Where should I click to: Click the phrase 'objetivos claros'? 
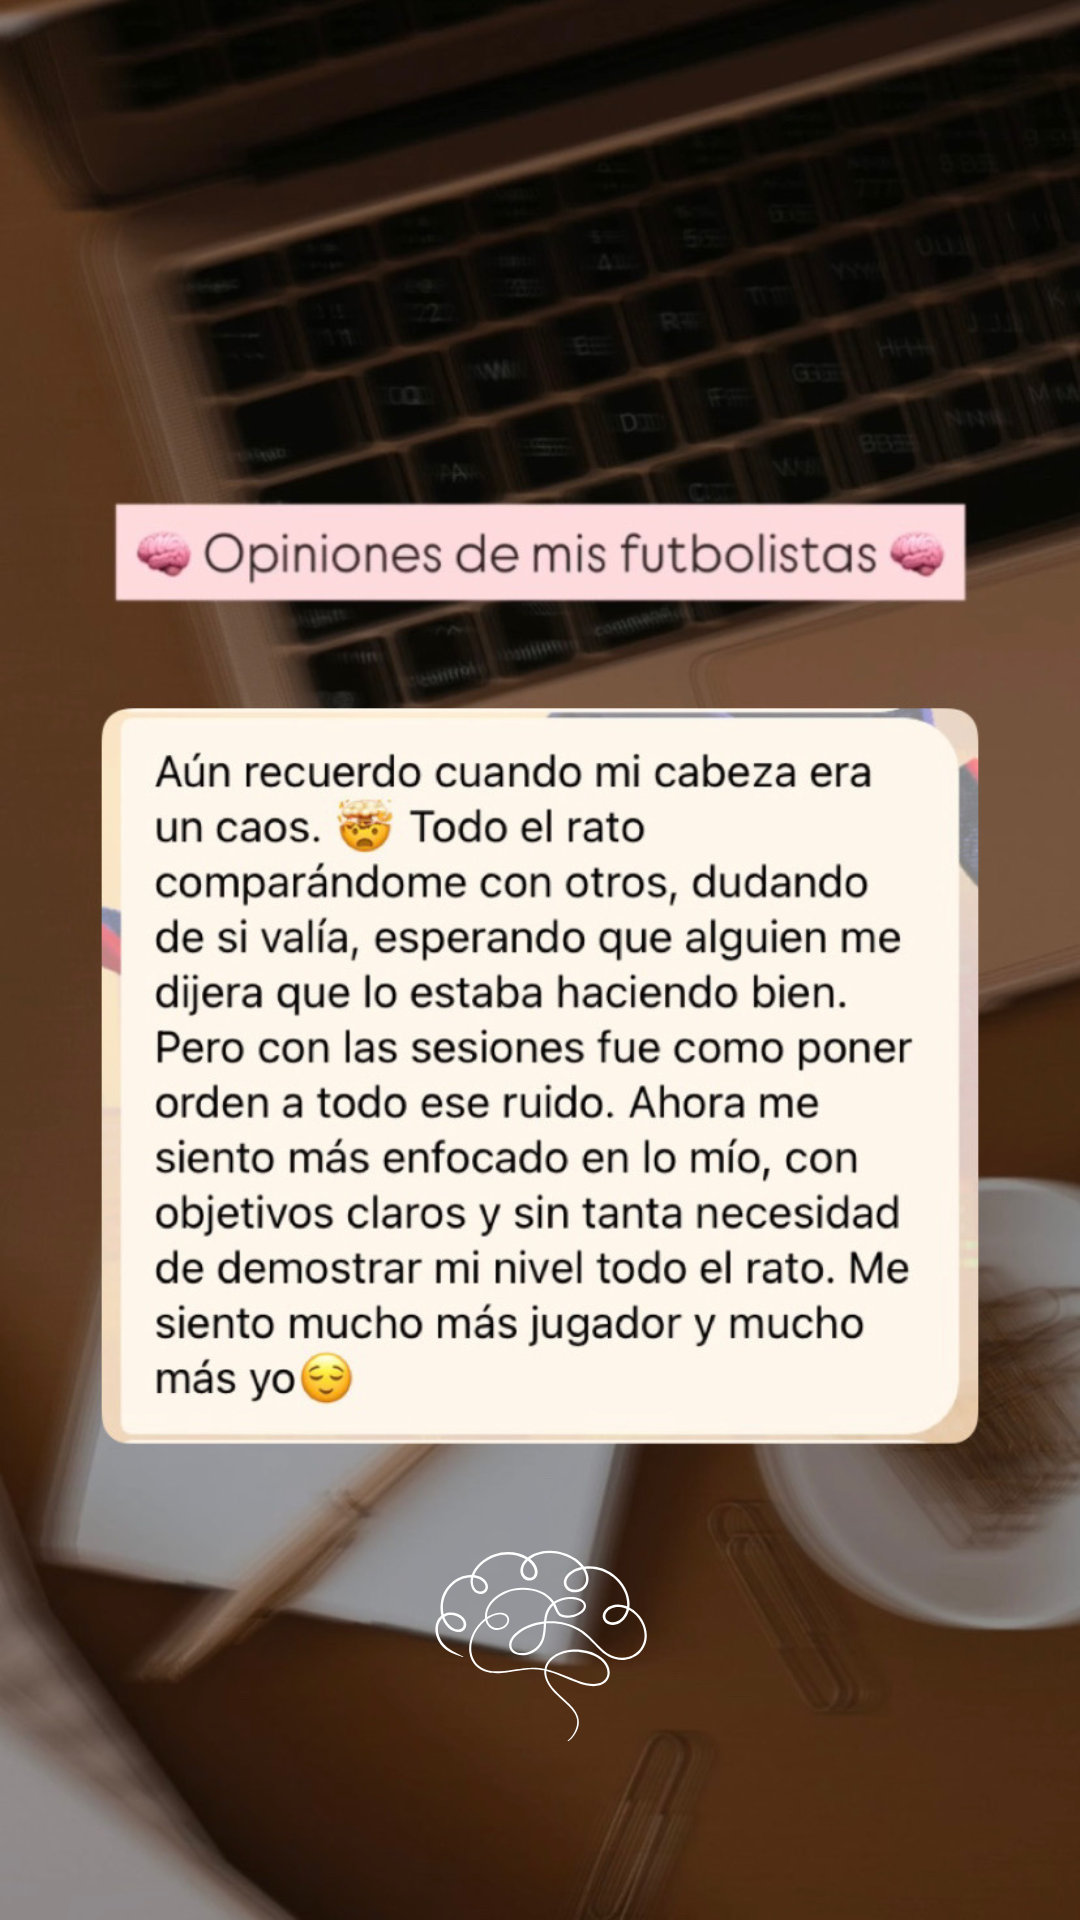(x=310, y=1214)
